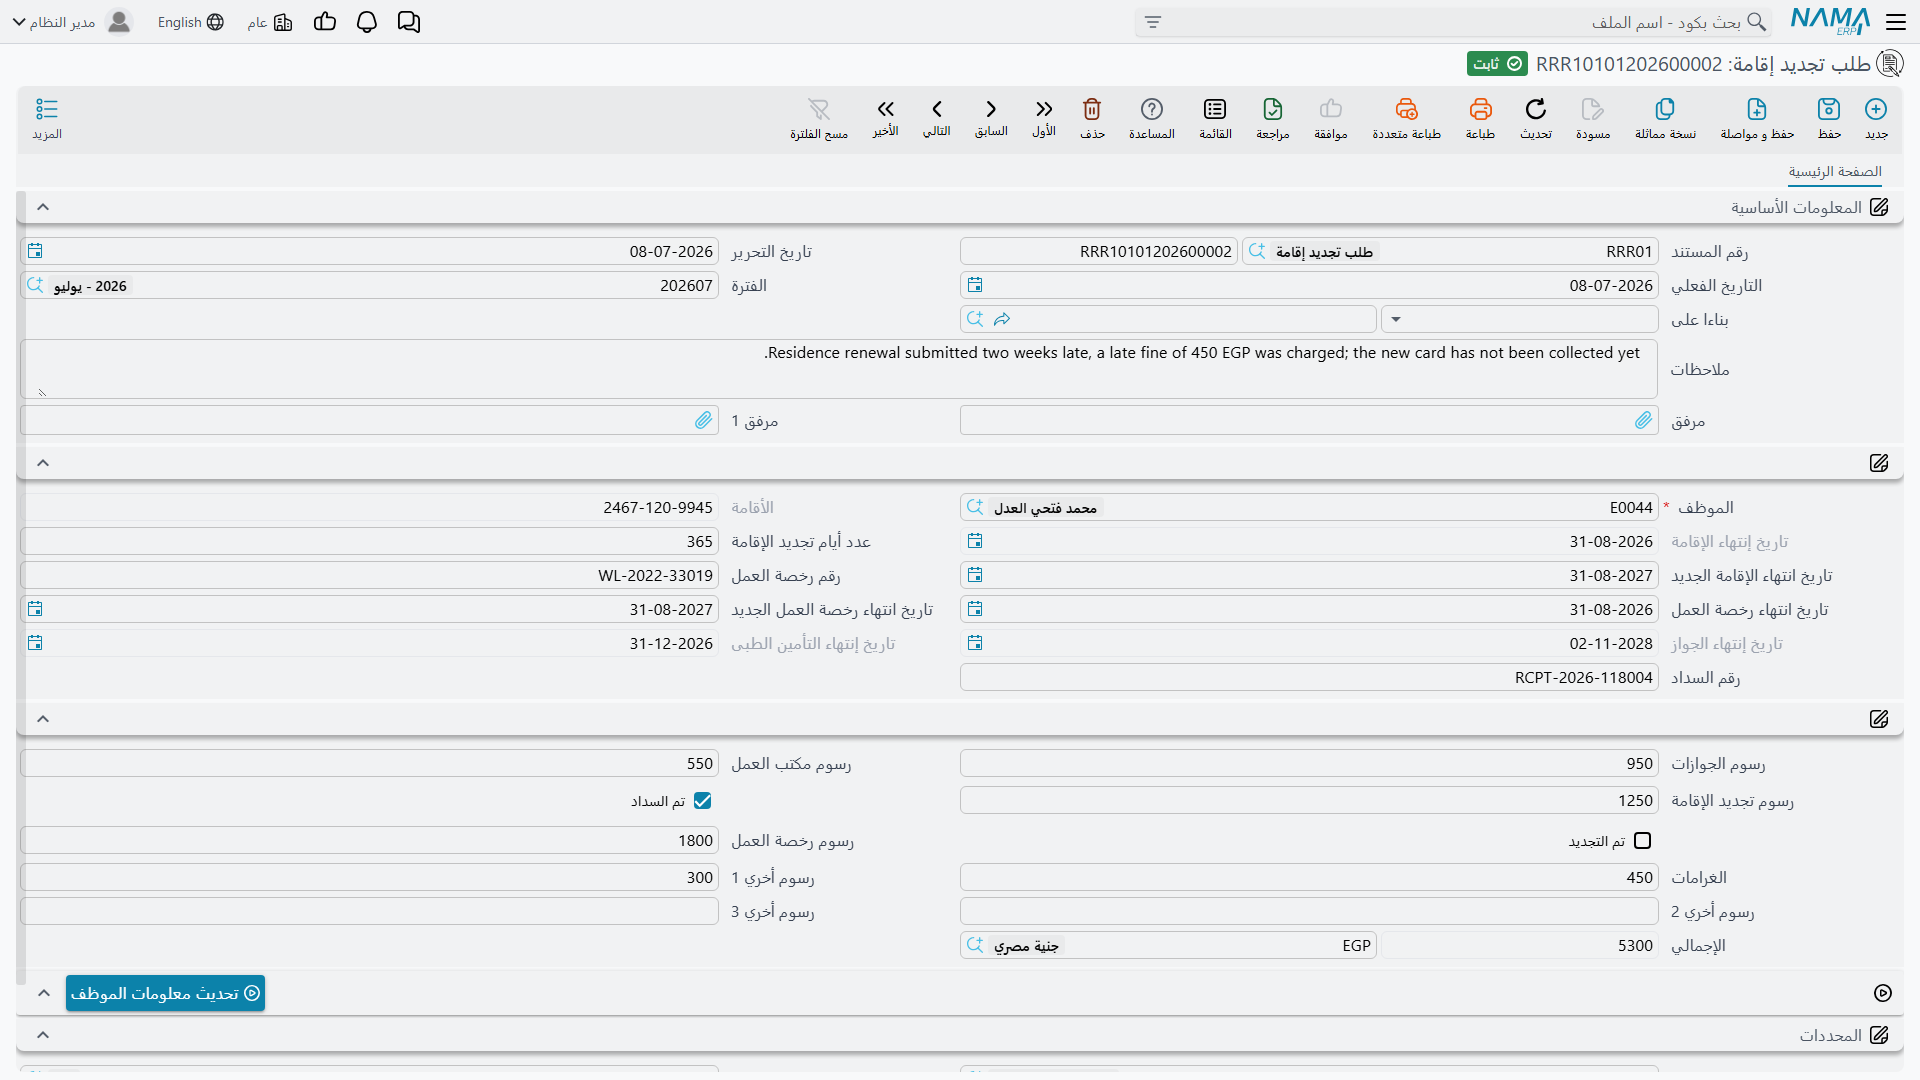
Task: Click the search filter options icon
Action: coord(1153,22)
